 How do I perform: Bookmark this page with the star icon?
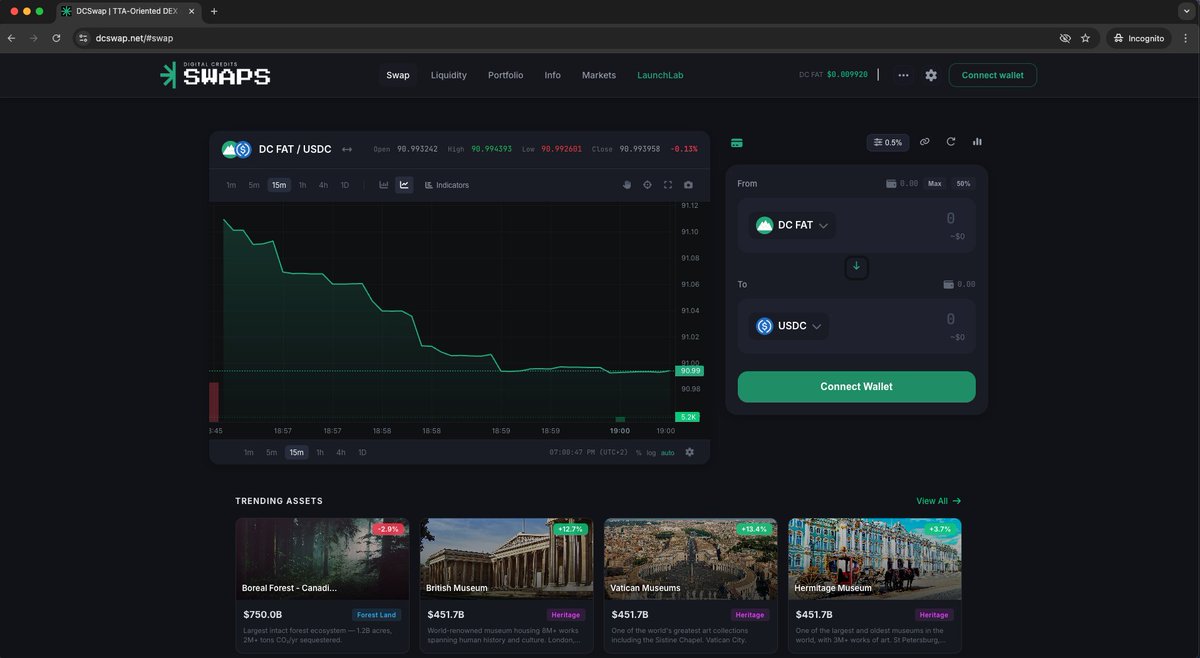pyautogui.click(x=1085, y=38)
